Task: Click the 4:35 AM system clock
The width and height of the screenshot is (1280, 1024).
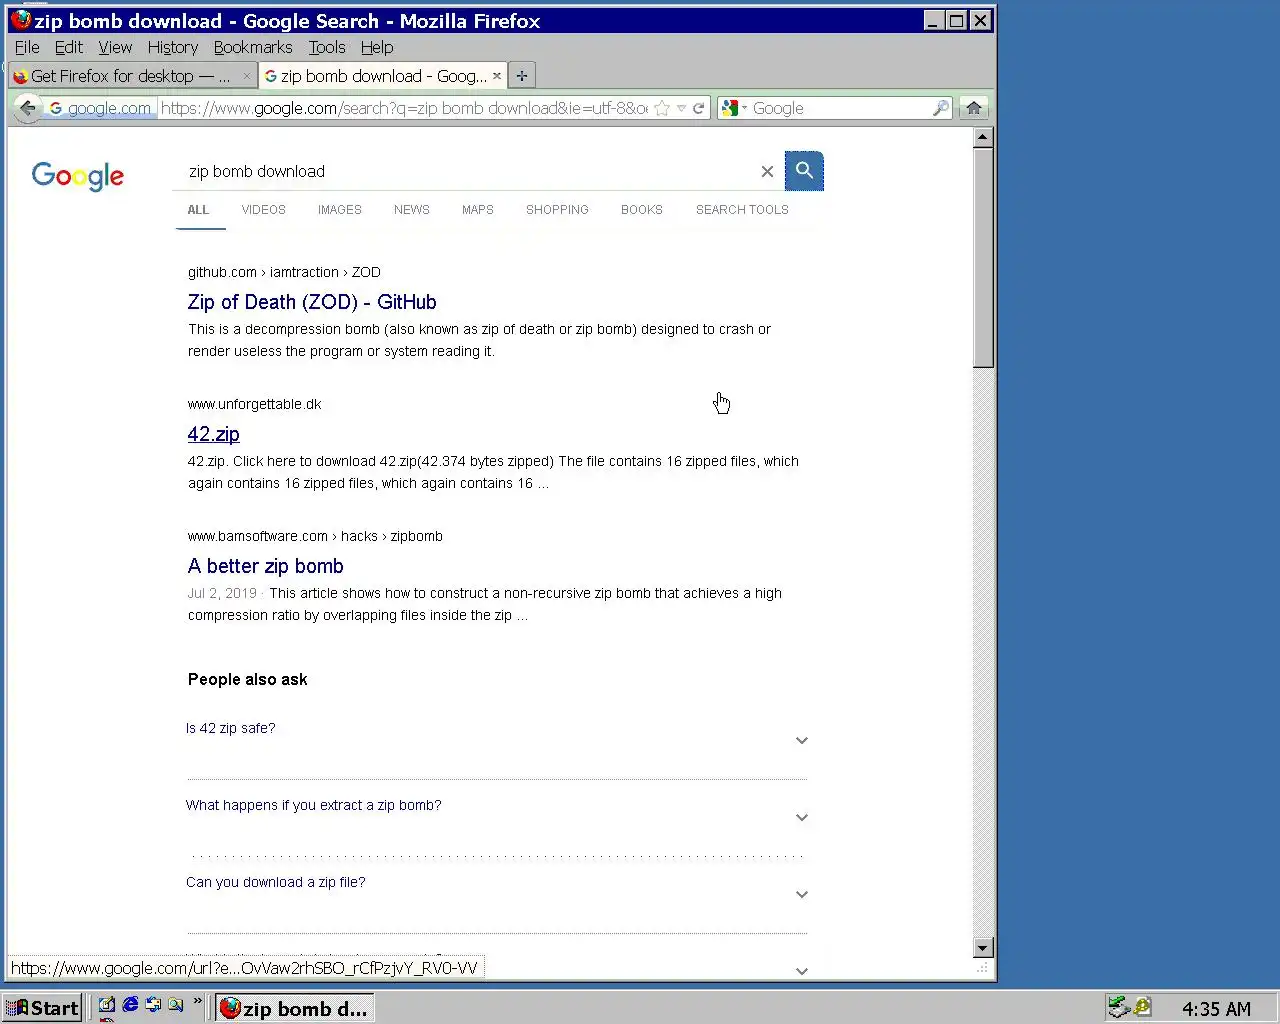Action: coord(1216,1008)
